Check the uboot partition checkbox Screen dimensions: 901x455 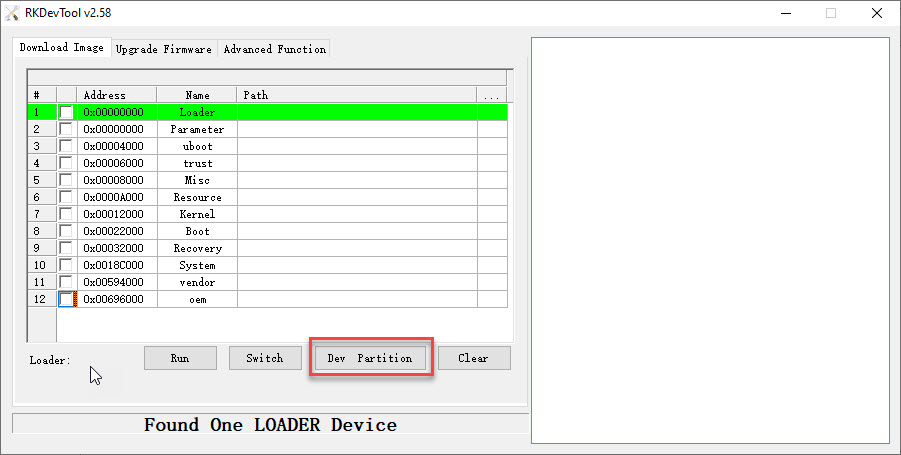point(66,146)
